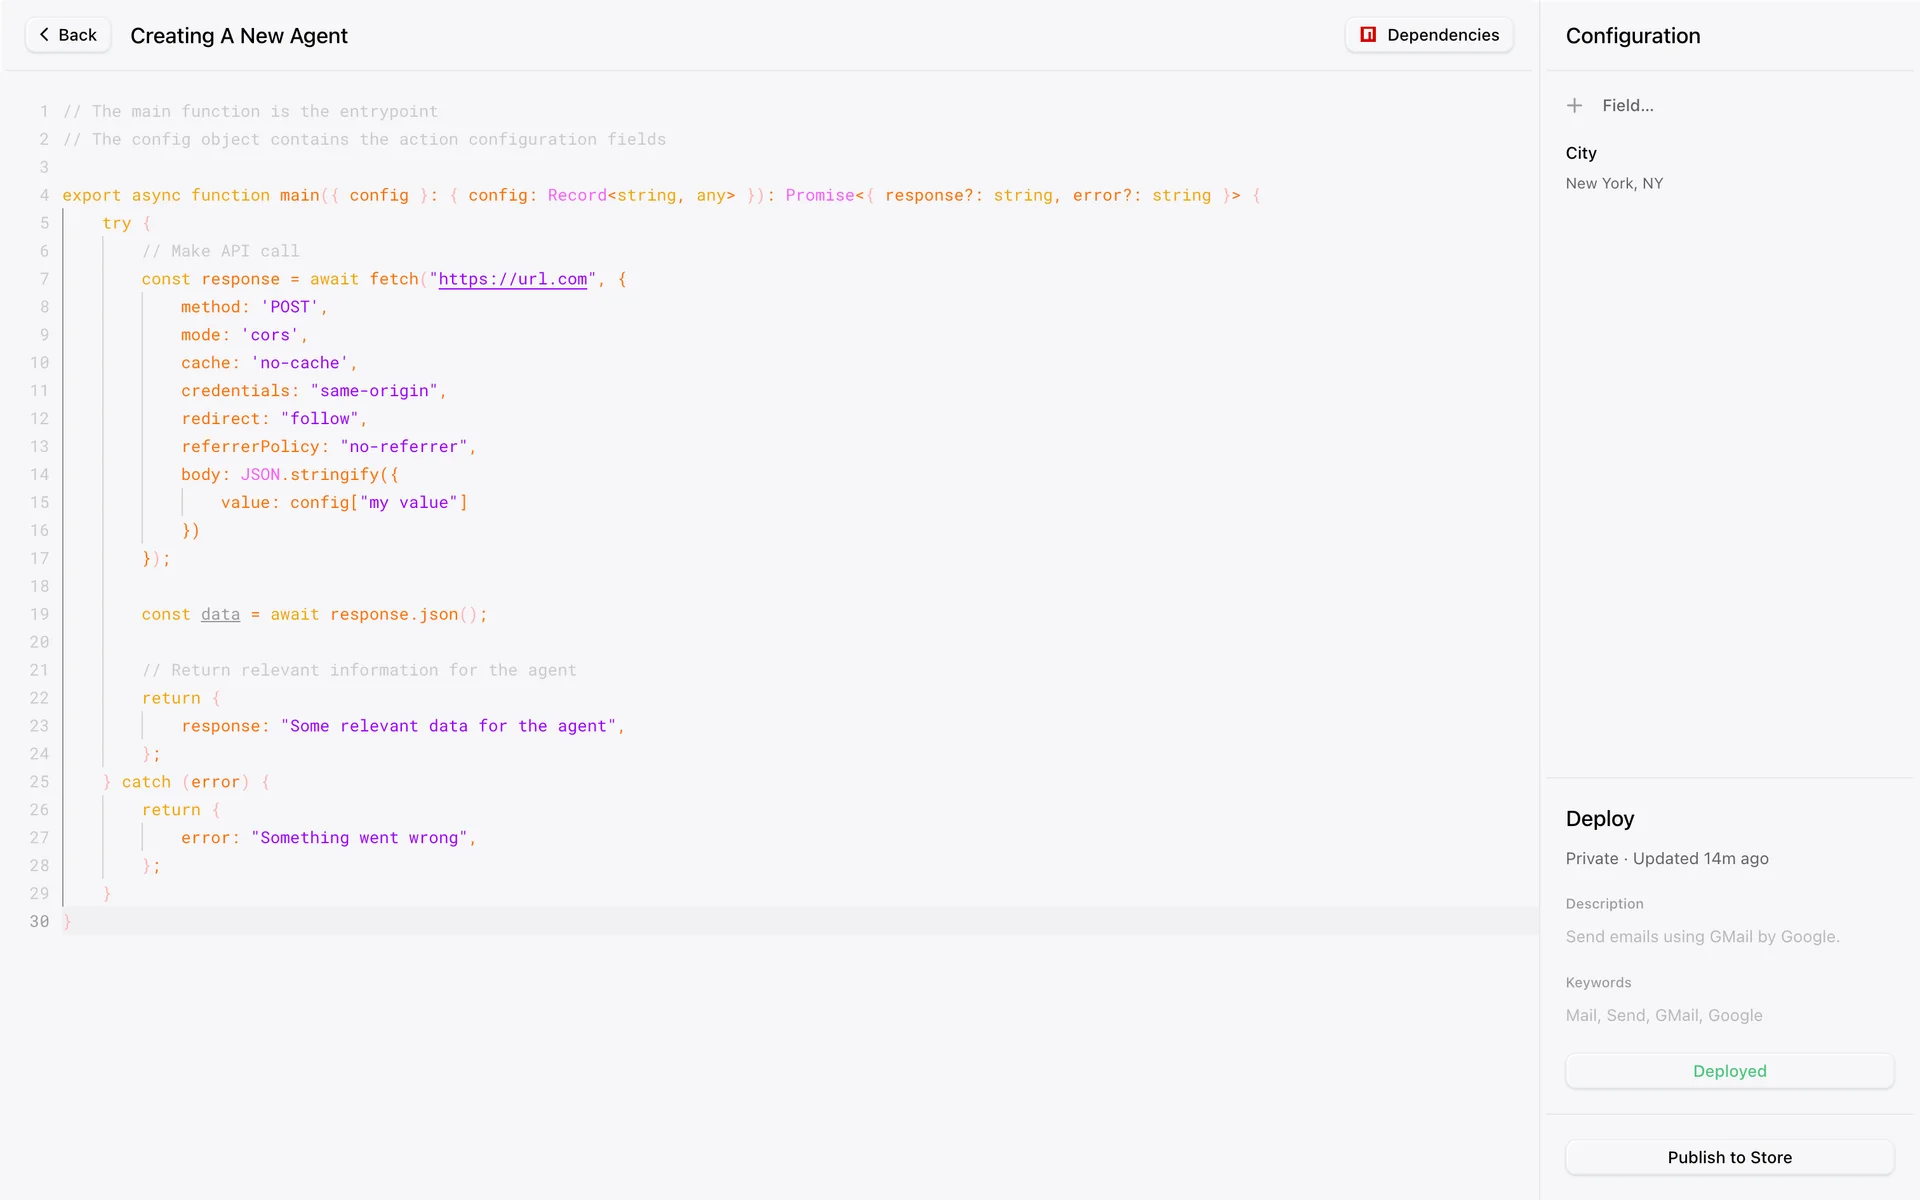Click the Keywords field with Mail, Send

click(x=1663, y=1016)
